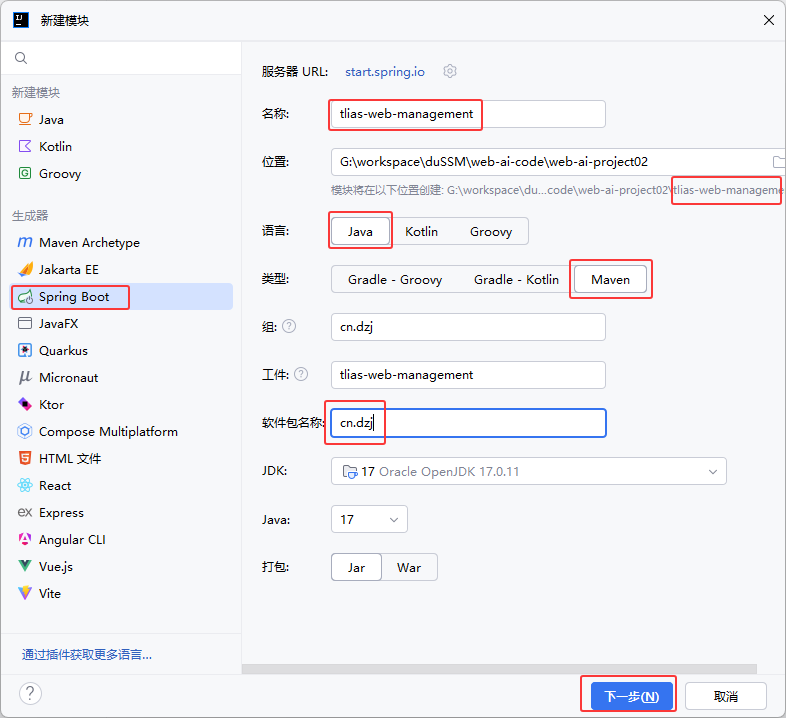
Task: Choose War packaging option
Action: 409,567
